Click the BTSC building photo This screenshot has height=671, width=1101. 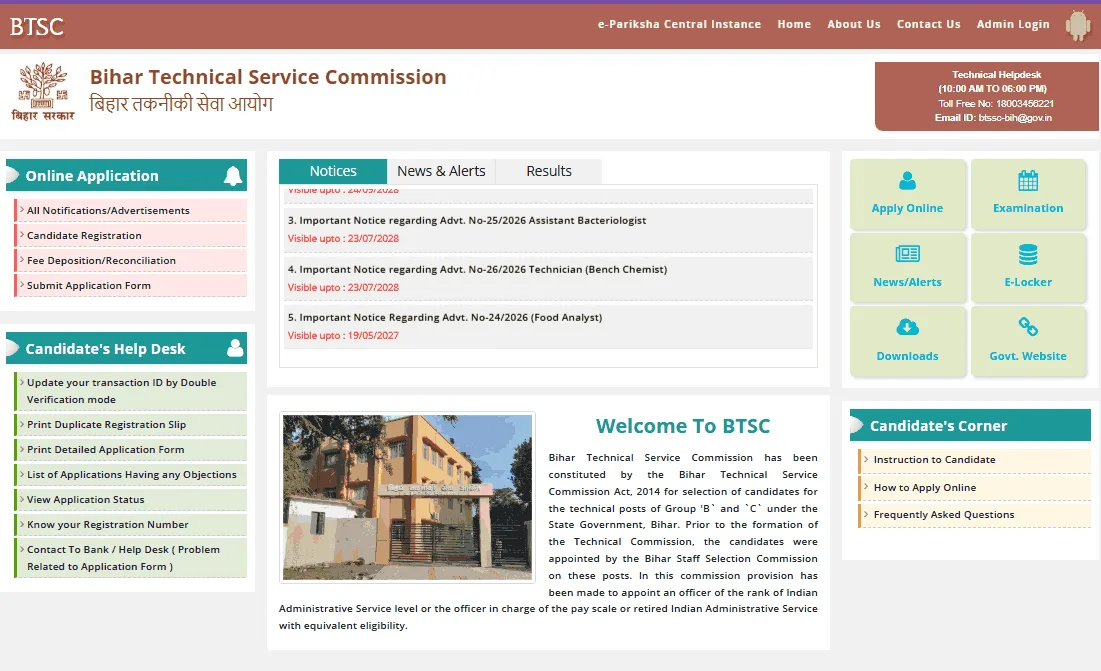(407, 497)
